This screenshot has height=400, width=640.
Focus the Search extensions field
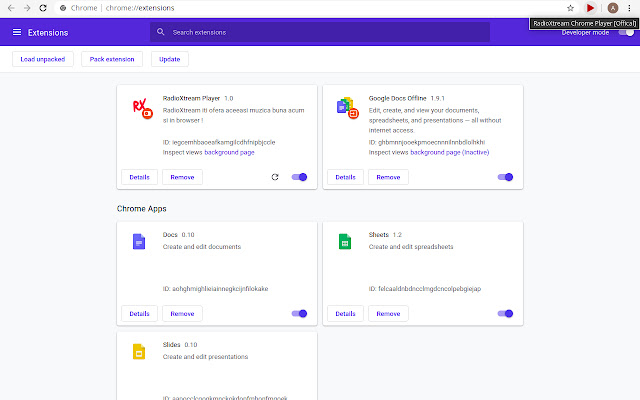(320, 32)
